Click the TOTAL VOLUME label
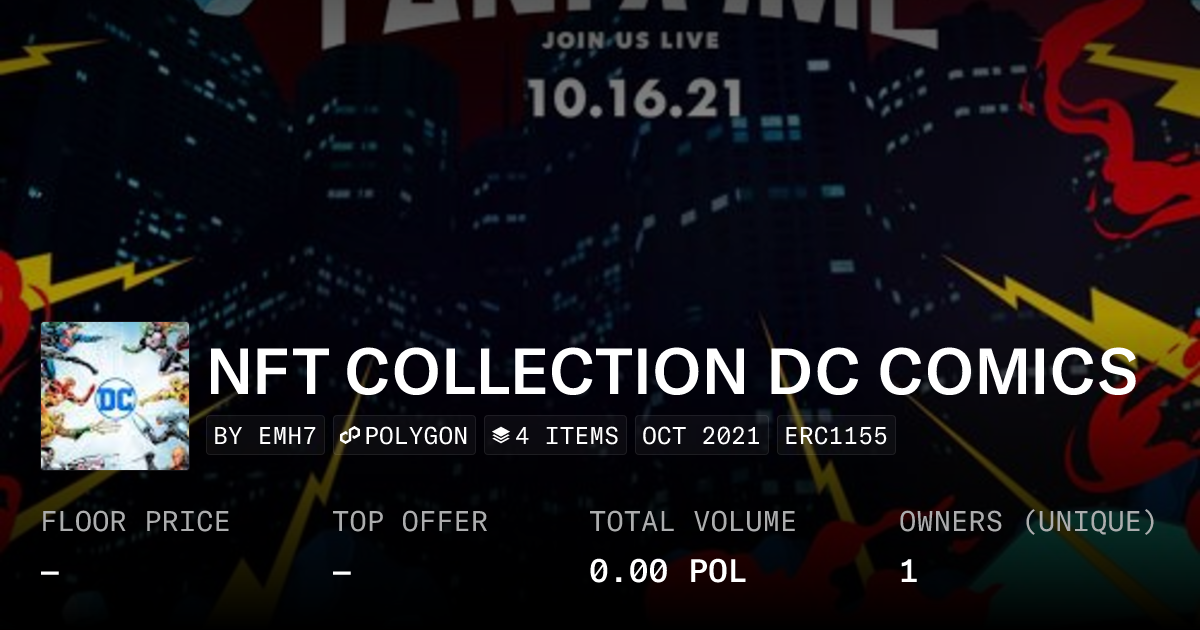The height and width of the screenshot is (630, 1200). tap(692, 522)
